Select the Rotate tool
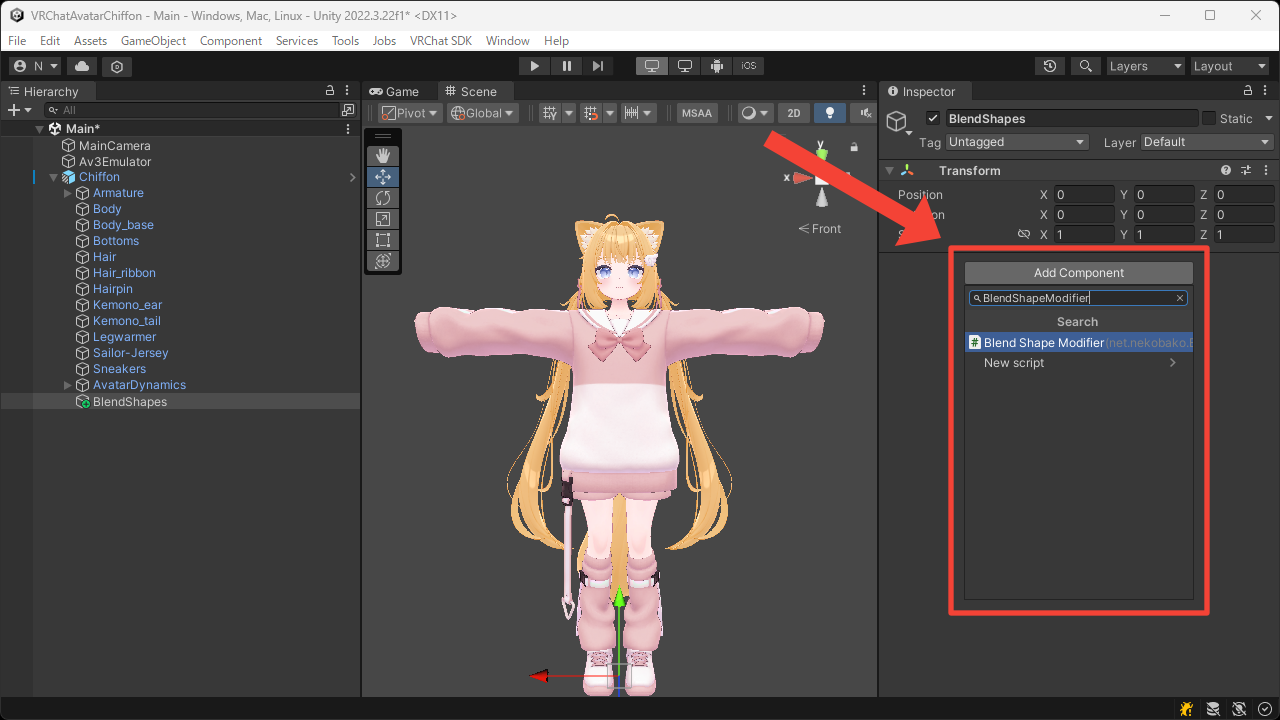The height and width of the screenshot is (720, 1280). pos(382,198)
